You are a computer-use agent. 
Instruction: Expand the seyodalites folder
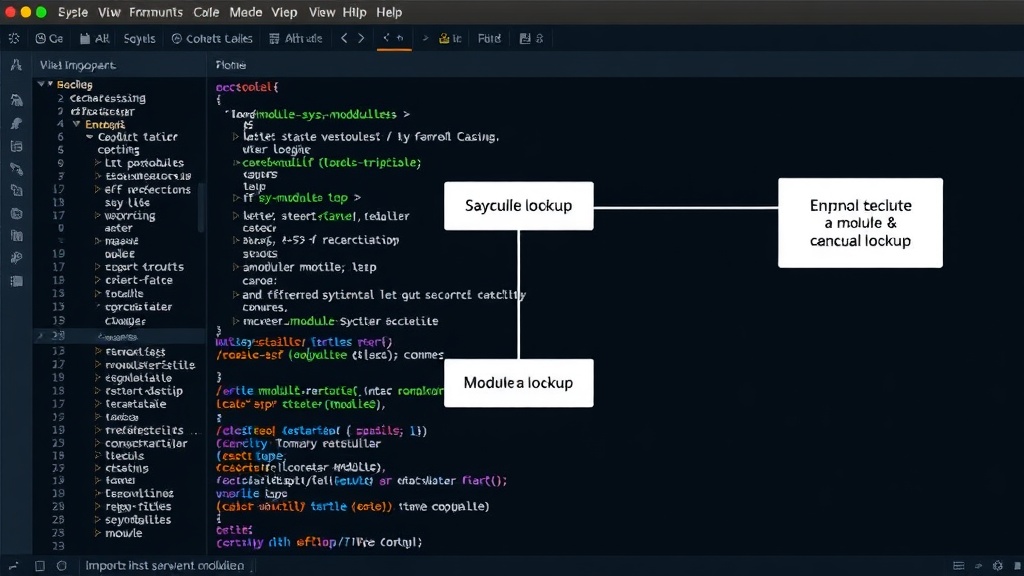point(97,520)
